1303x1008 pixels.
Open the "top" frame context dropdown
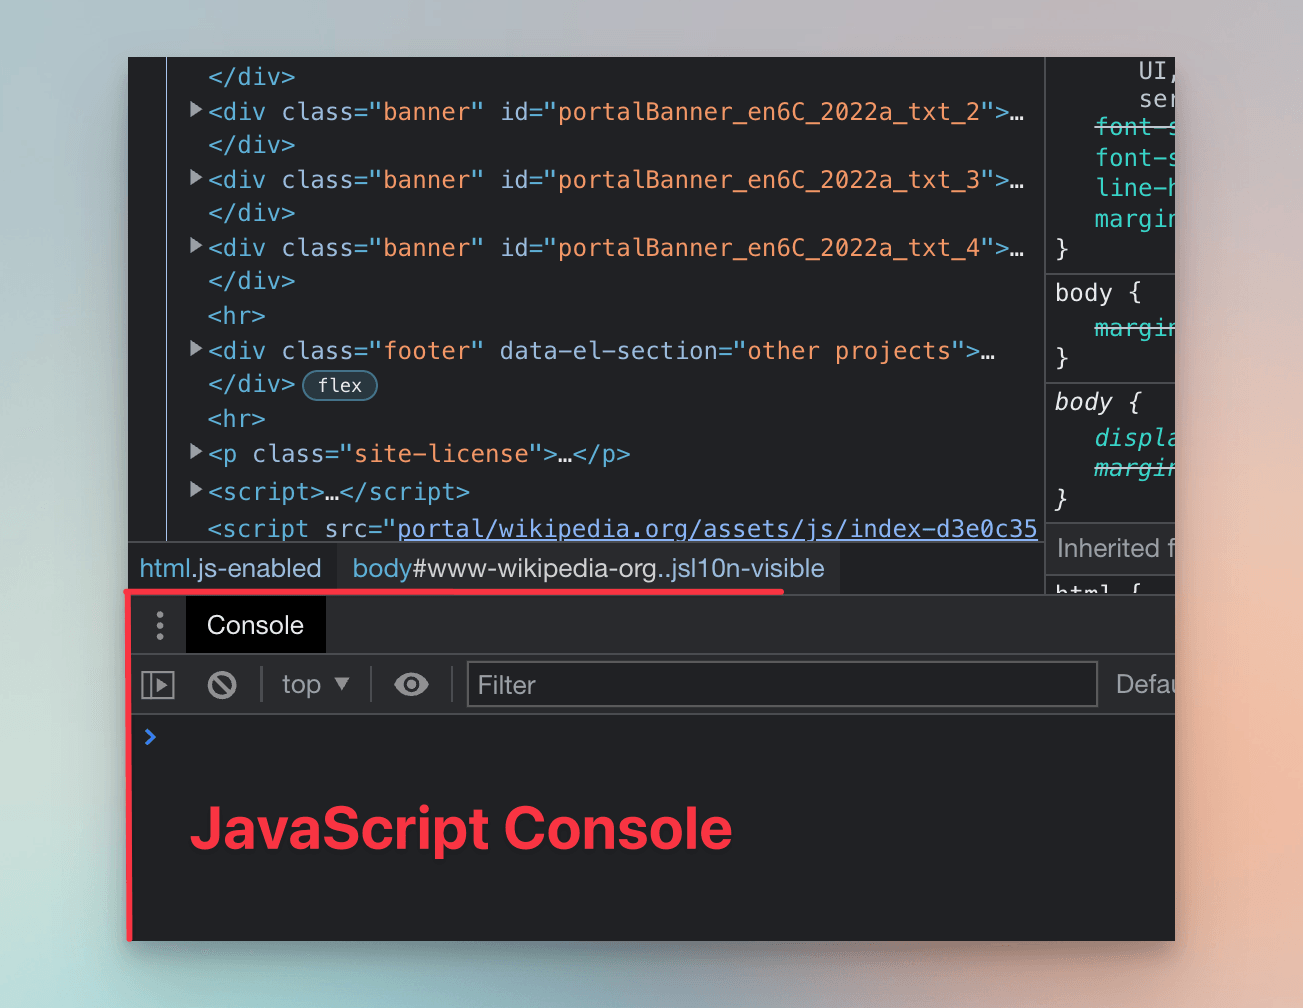(x=314, y=684)
